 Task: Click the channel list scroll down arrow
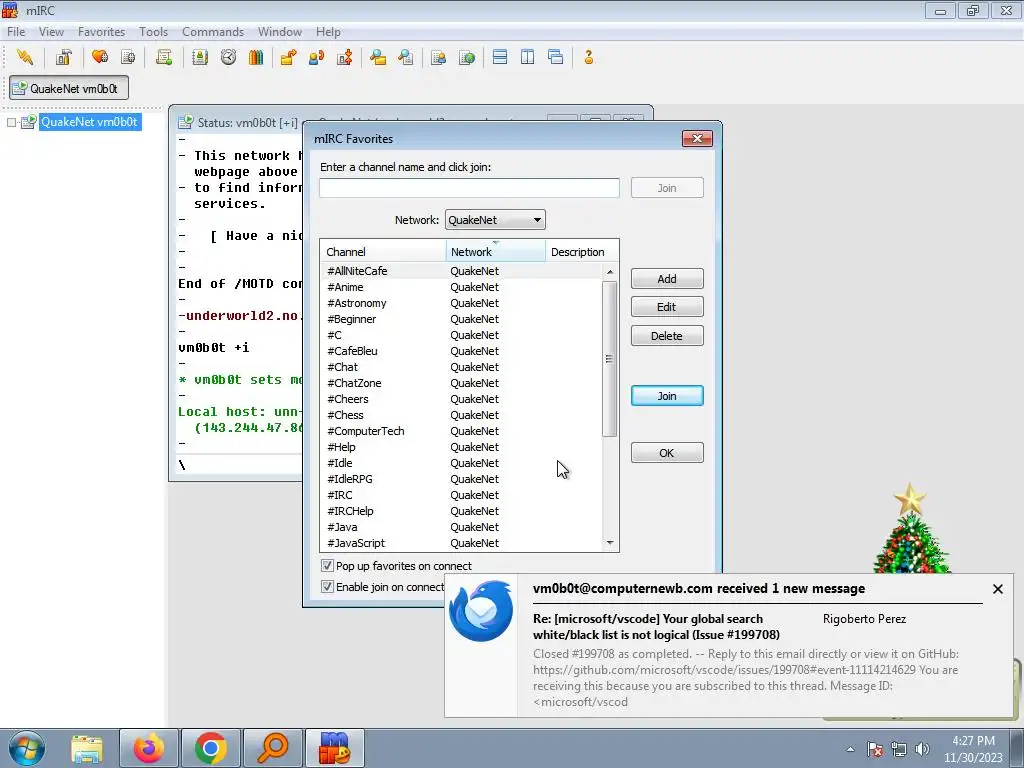610,543
